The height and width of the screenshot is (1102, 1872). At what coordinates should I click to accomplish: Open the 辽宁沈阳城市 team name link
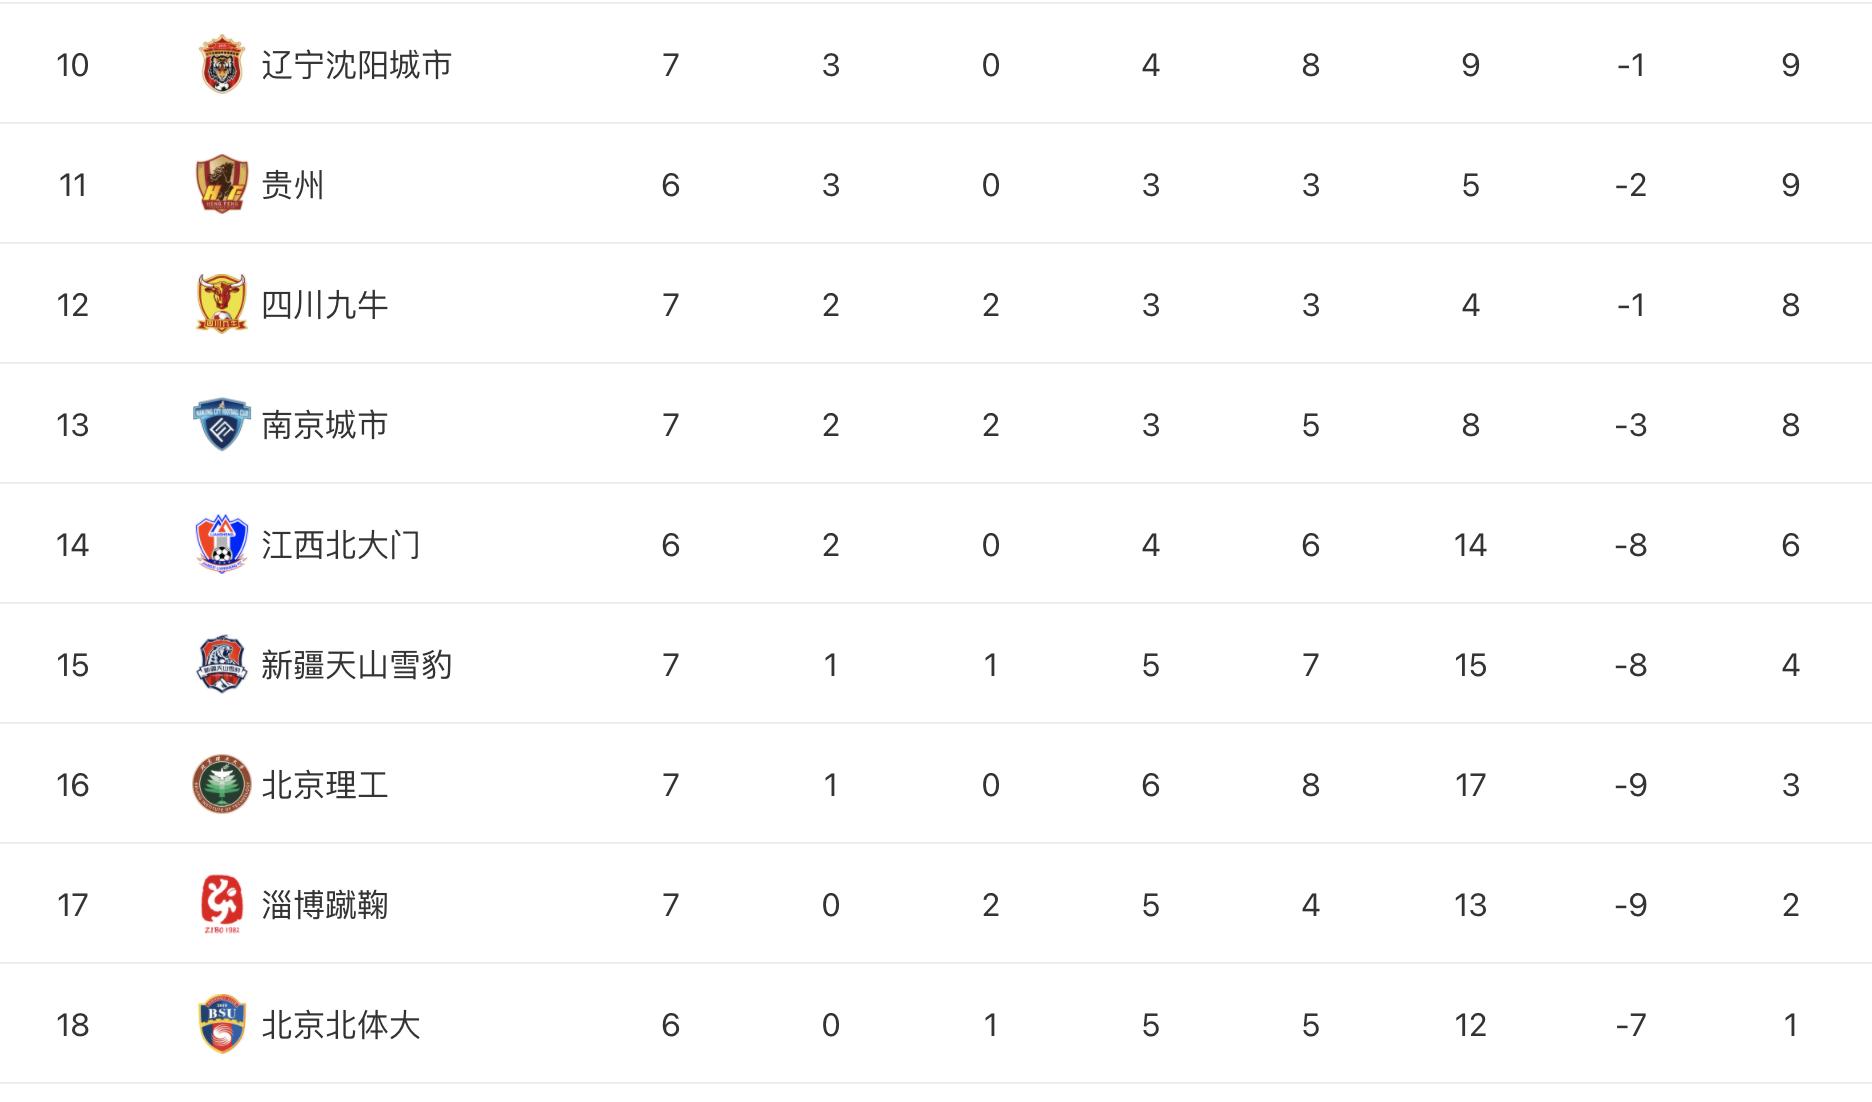coord(356,65)
